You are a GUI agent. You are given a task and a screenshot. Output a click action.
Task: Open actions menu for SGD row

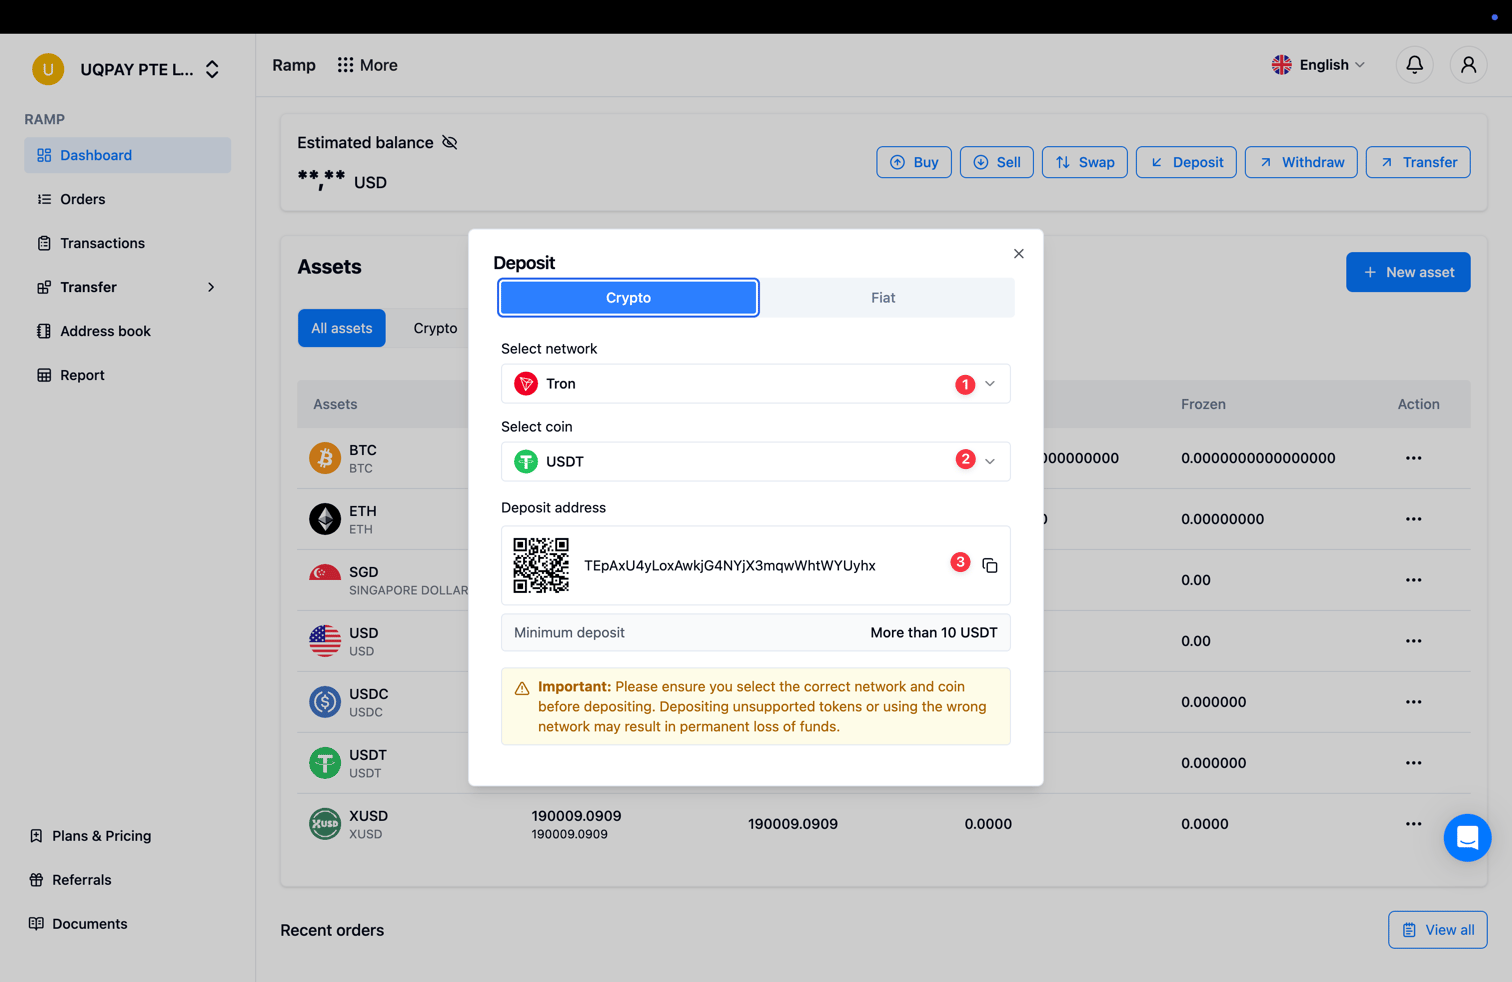(x=1413, y=580)
